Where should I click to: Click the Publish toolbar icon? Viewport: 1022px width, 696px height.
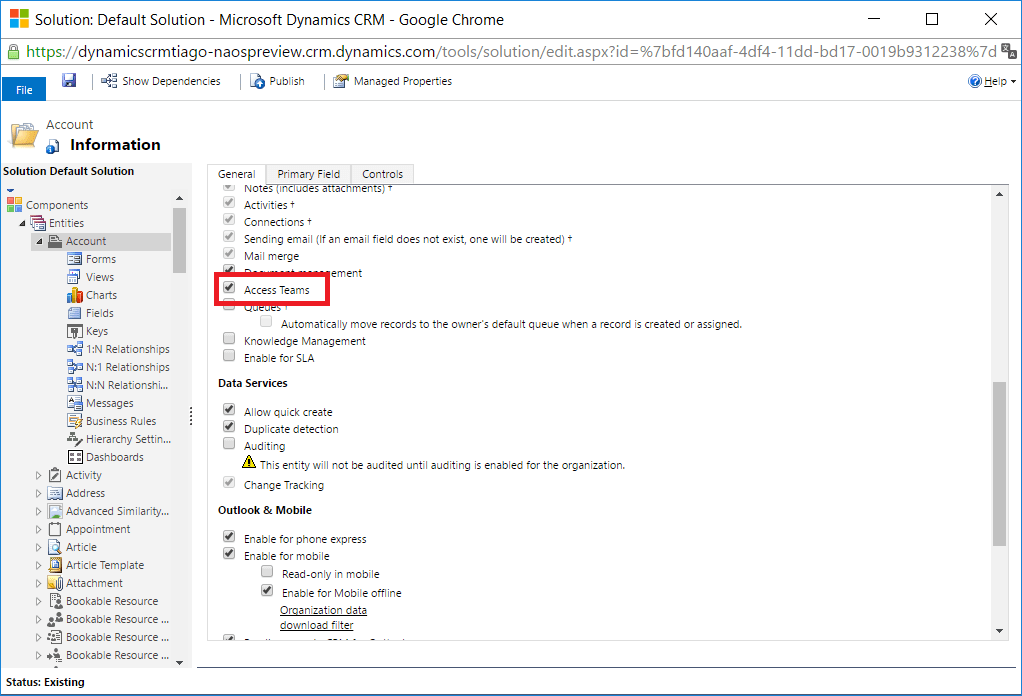tap(257, 81)
